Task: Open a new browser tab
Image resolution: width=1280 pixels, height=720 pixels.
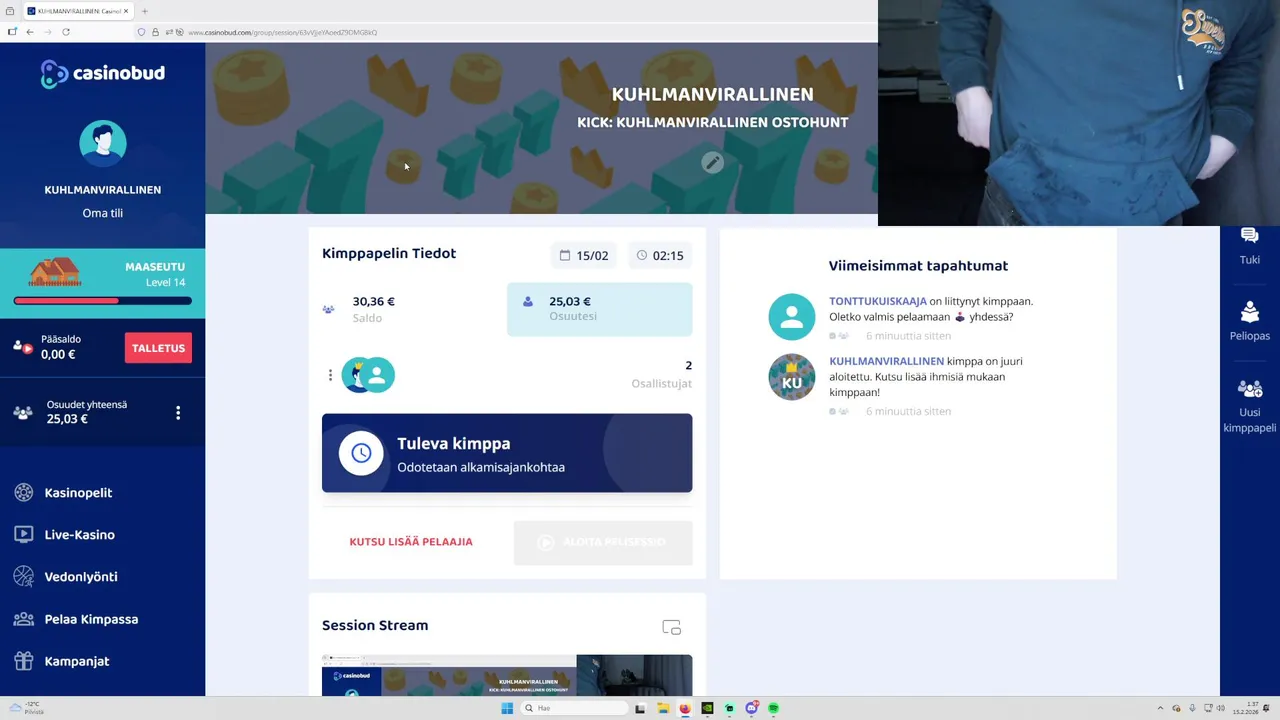Action: [144, 11]
